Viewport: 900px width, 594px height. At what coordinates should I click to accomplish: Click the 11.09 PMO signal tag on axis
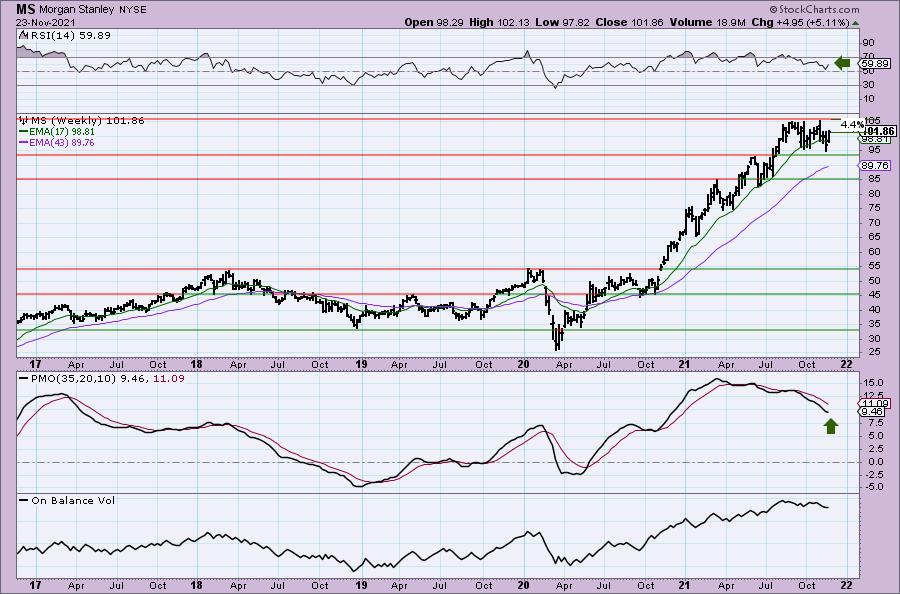click(876, 403)
